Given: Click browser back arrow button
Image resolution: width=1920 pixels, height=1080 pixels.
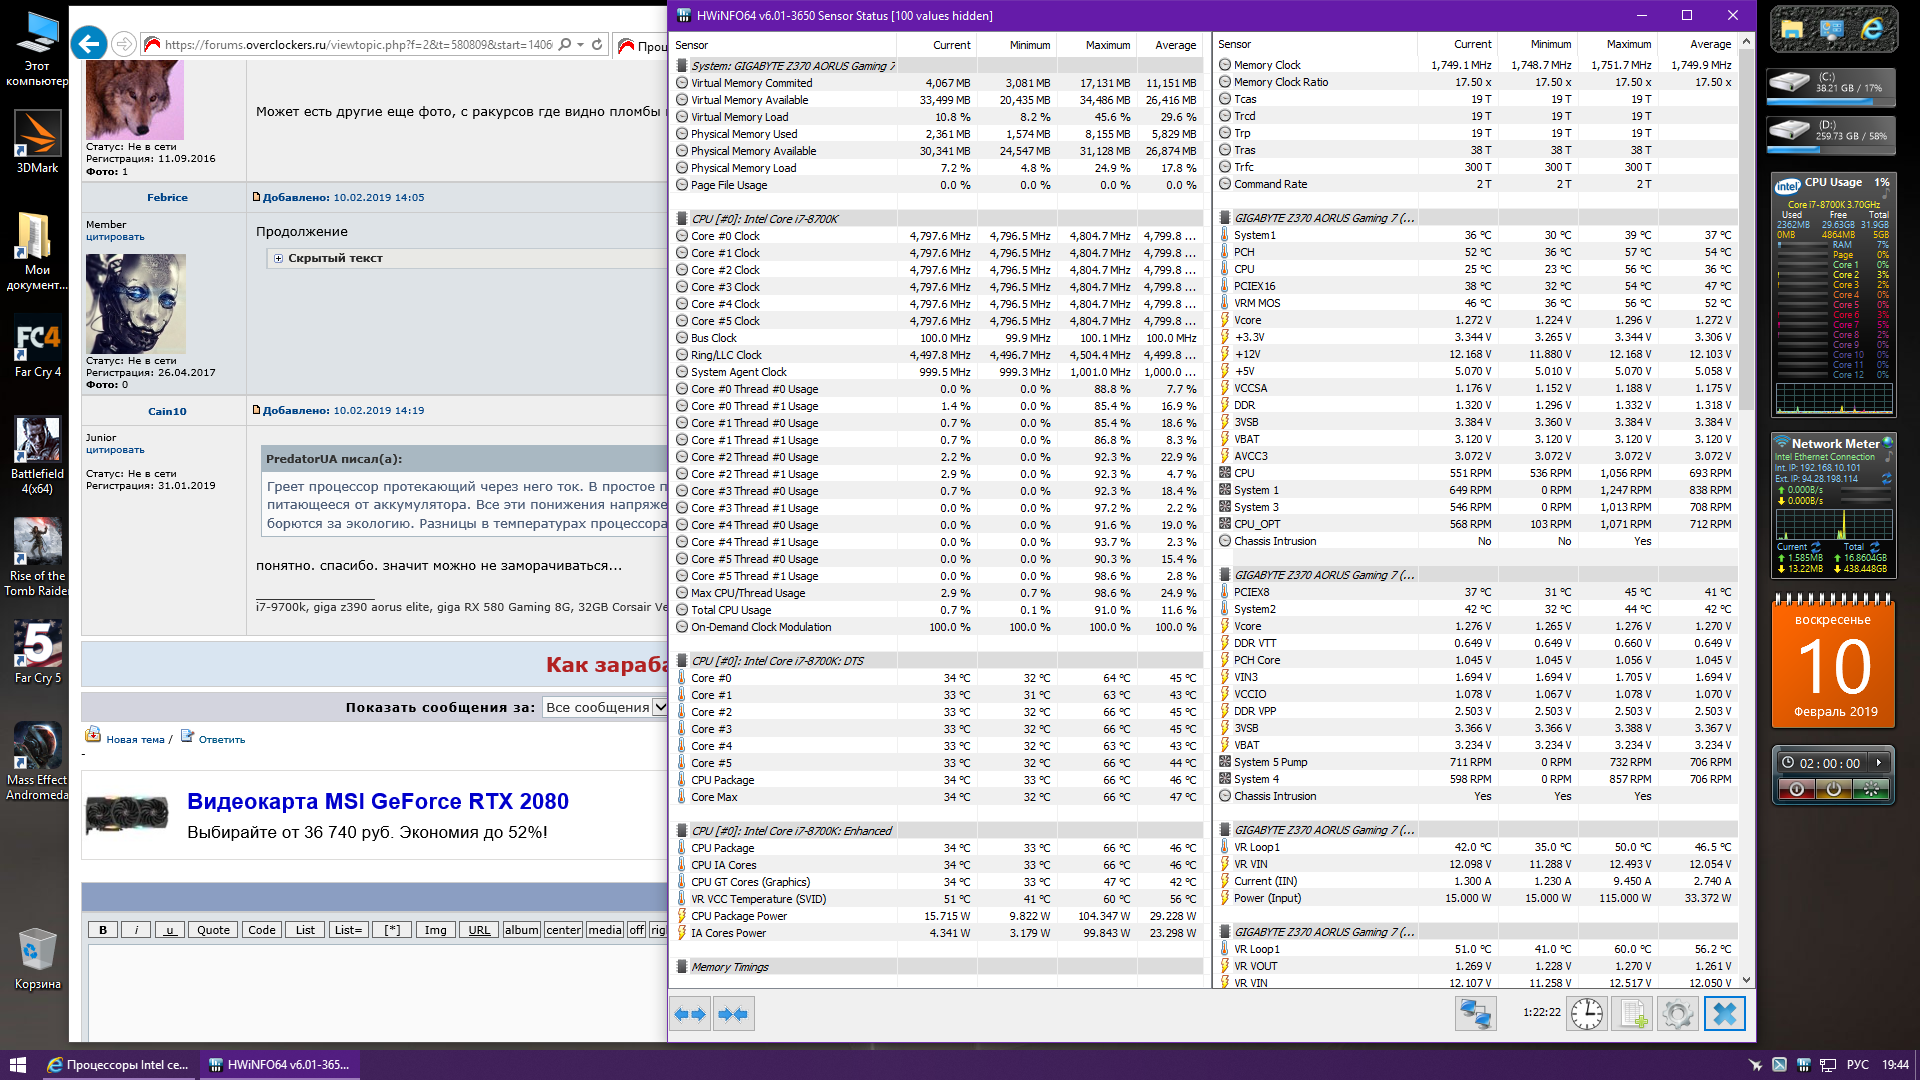Looking at the screenshot, I should 89,44.
